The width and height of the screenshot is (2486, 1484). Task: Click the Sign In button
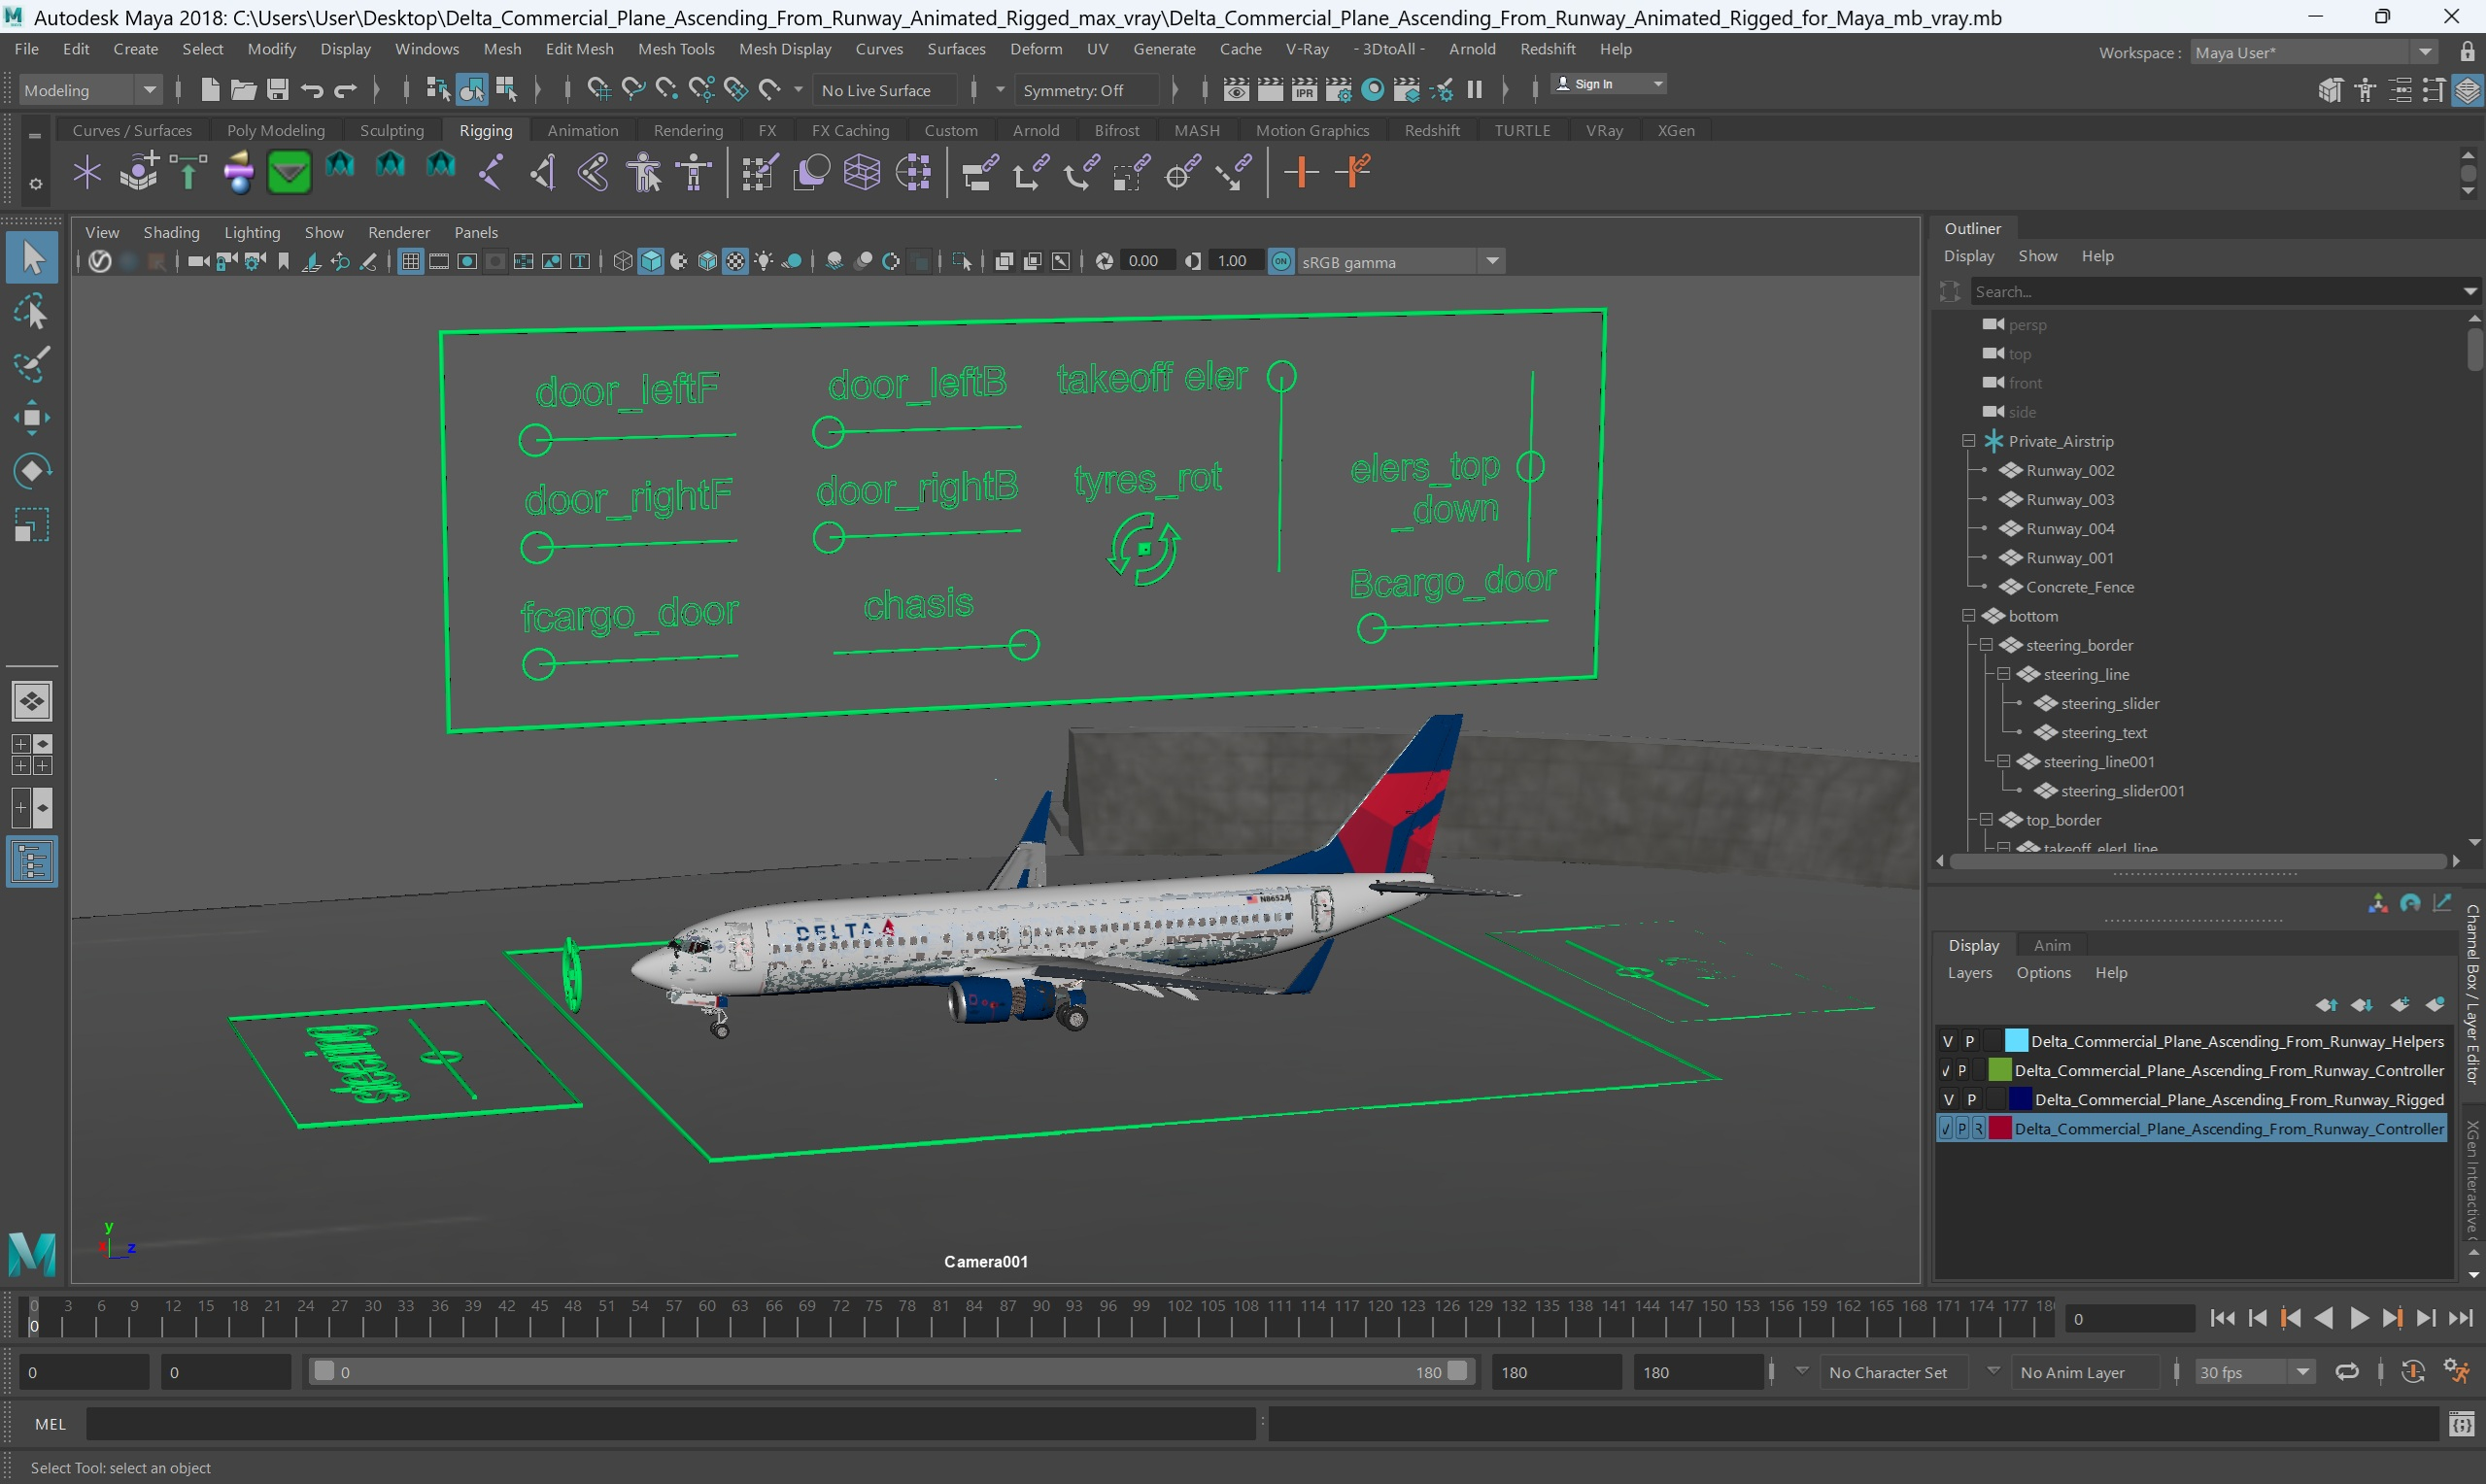[x=1609, y=84]
